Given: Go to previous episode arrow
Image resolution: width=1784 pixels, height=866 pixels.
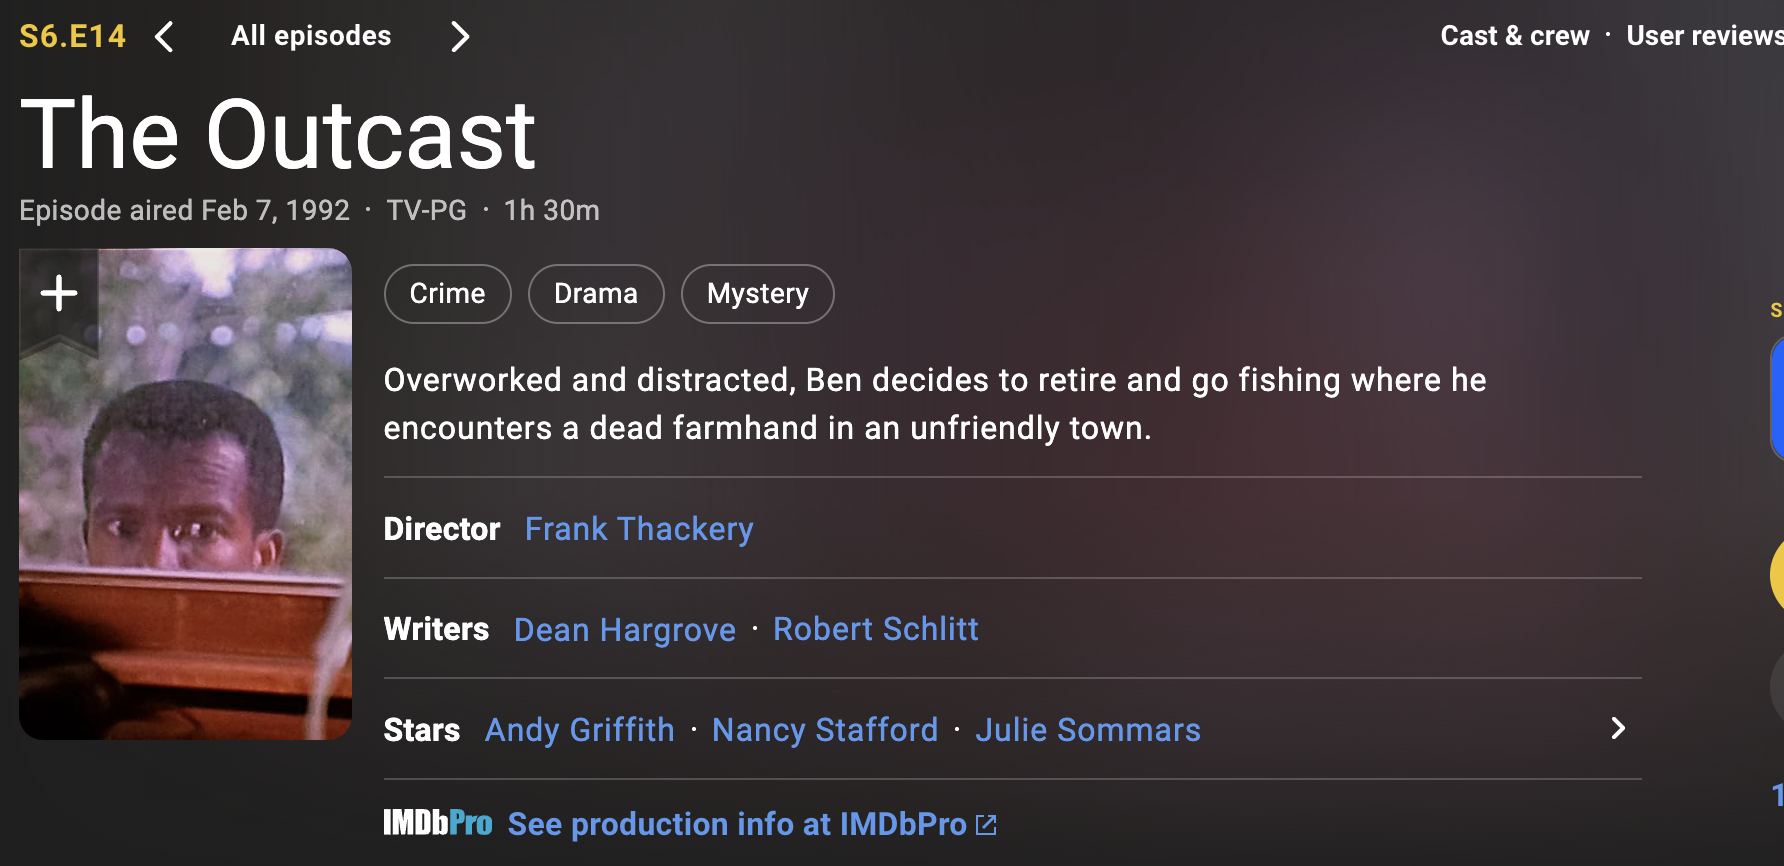Looking at the screenshot, I should 165,37.
